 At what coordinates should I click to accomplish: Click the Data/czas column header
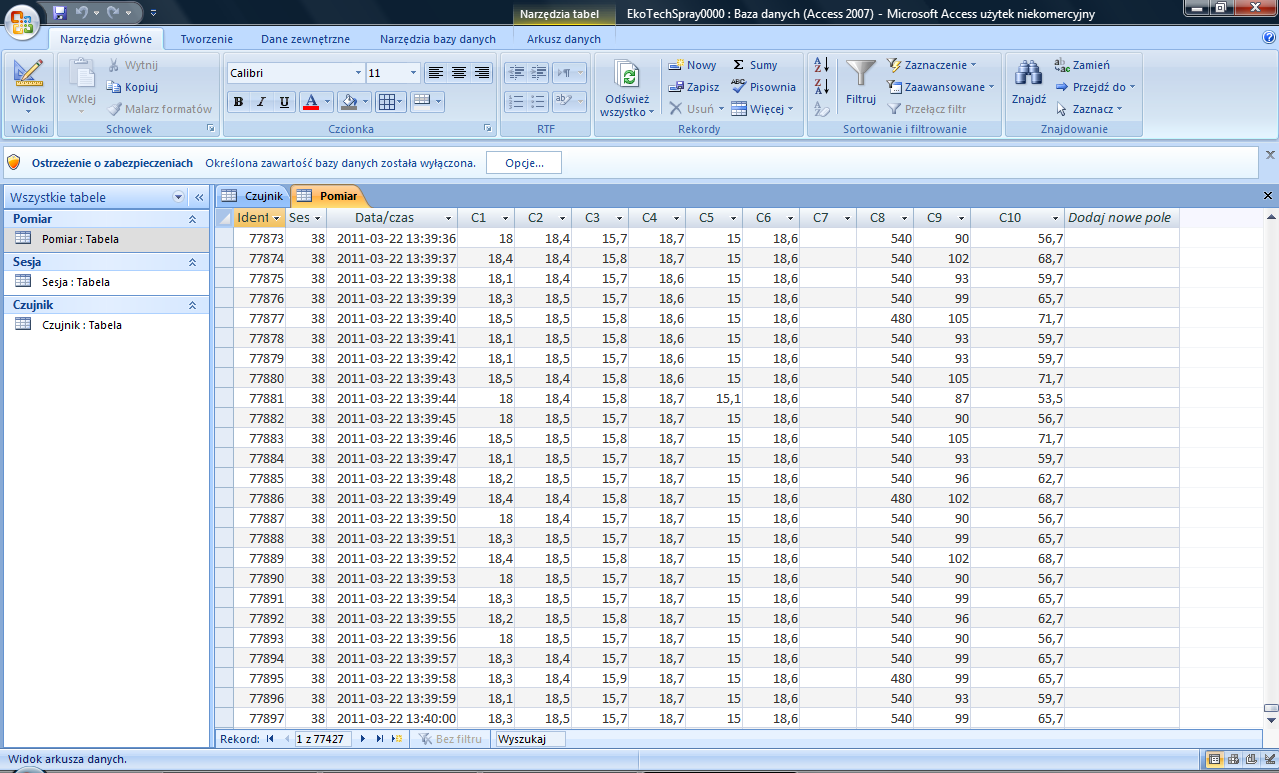(392, 218)
